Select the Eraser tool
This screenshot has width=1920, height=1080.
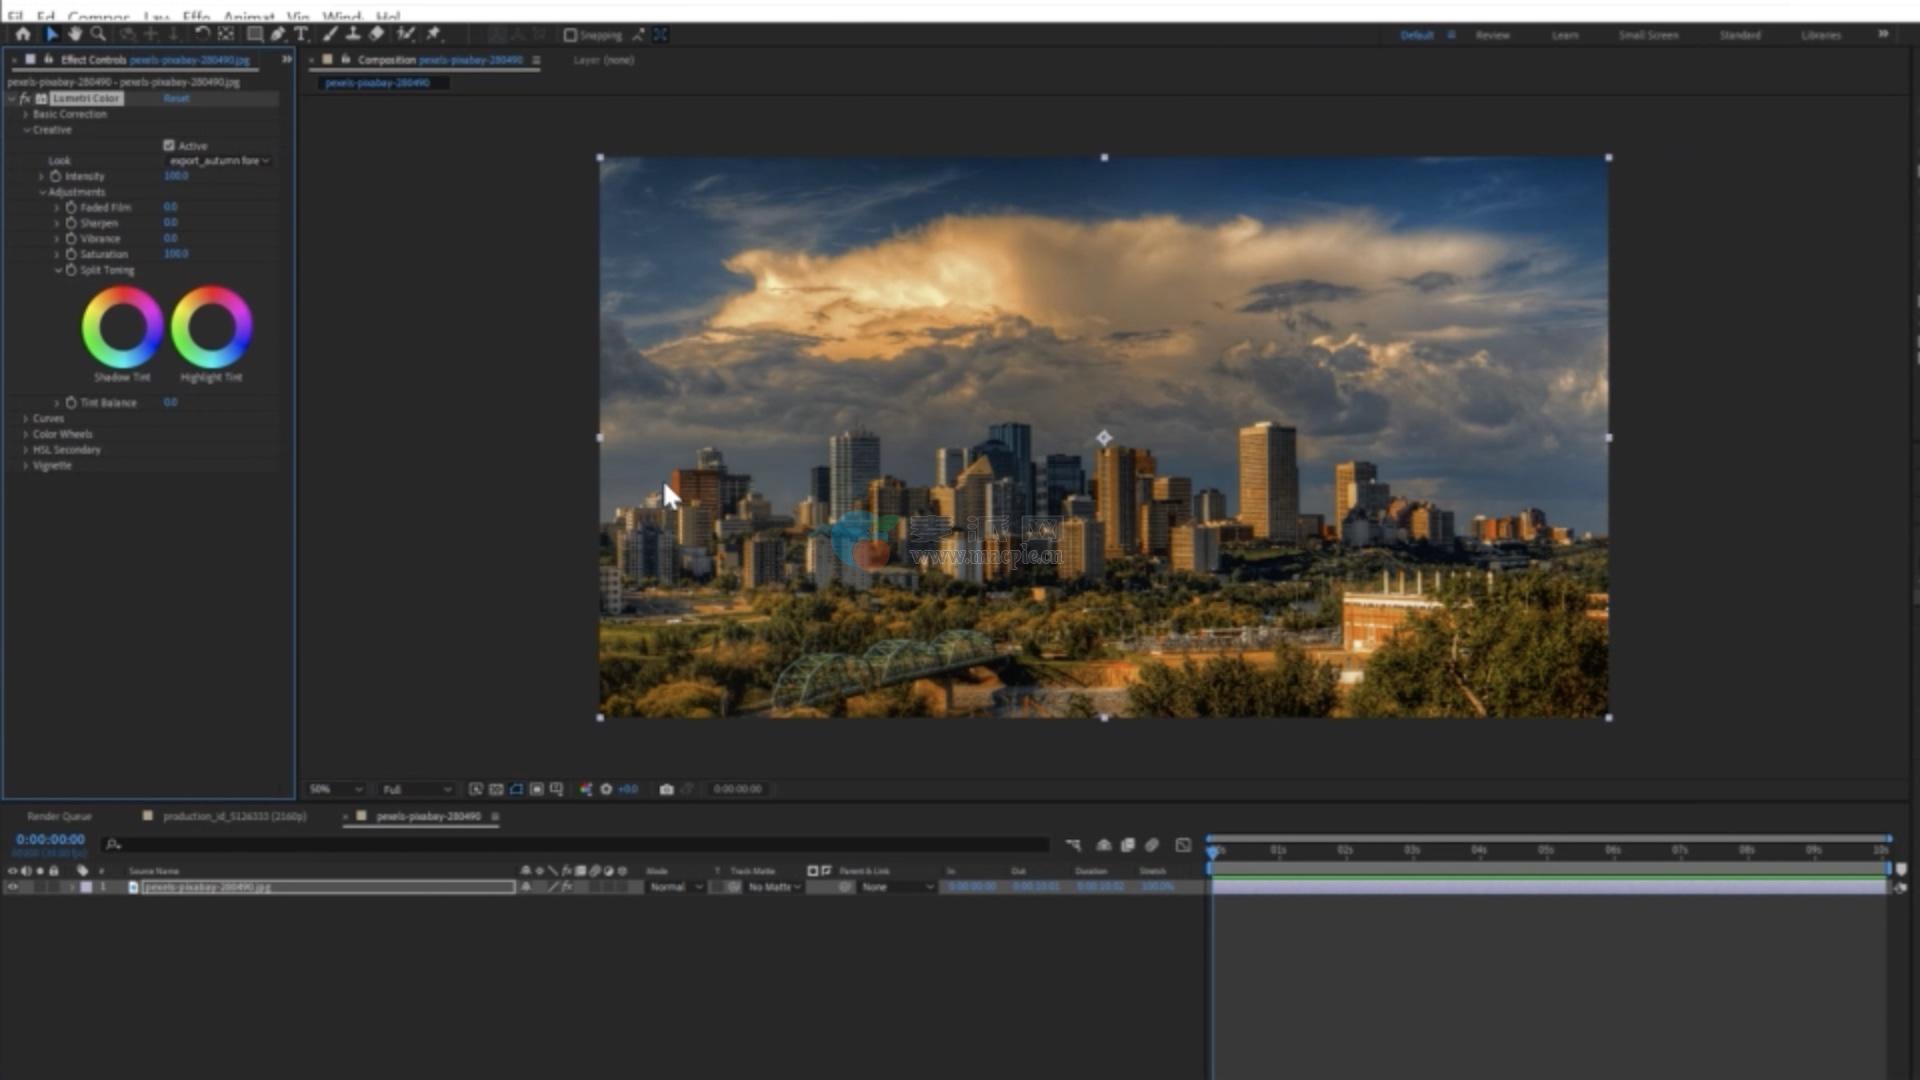pyautogui.click(x=376, y=34)
